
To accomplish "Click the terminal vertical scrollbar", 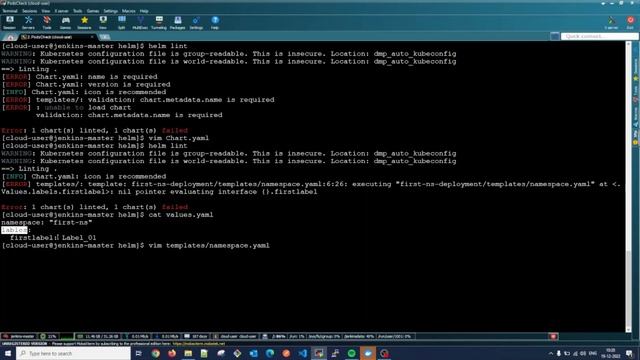I will 629,186.
